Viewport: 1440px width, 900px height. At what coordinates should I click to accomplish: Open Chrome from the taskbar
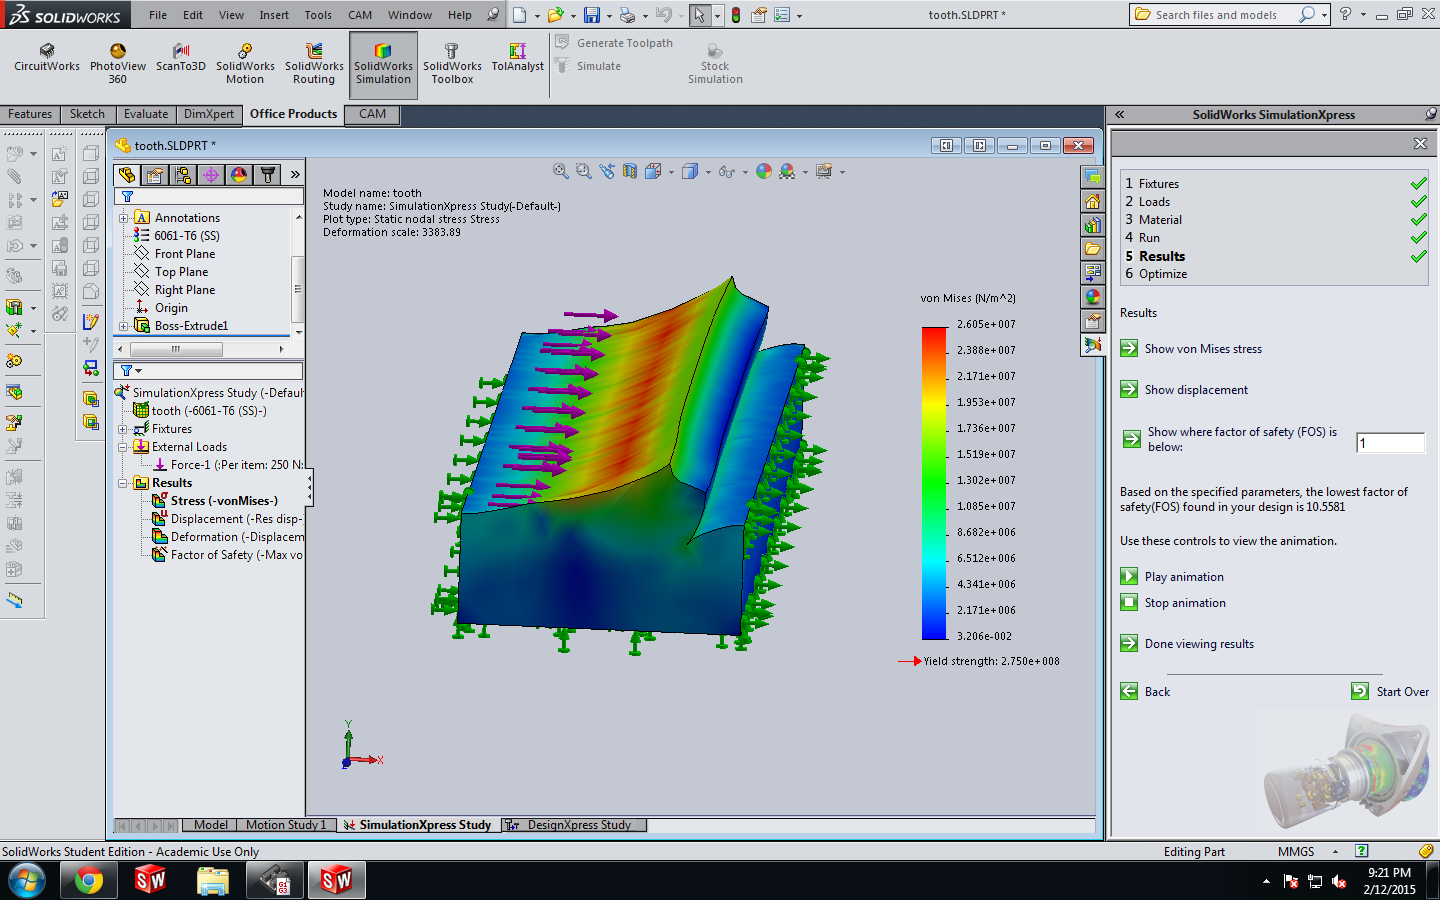tap(88, 880)
